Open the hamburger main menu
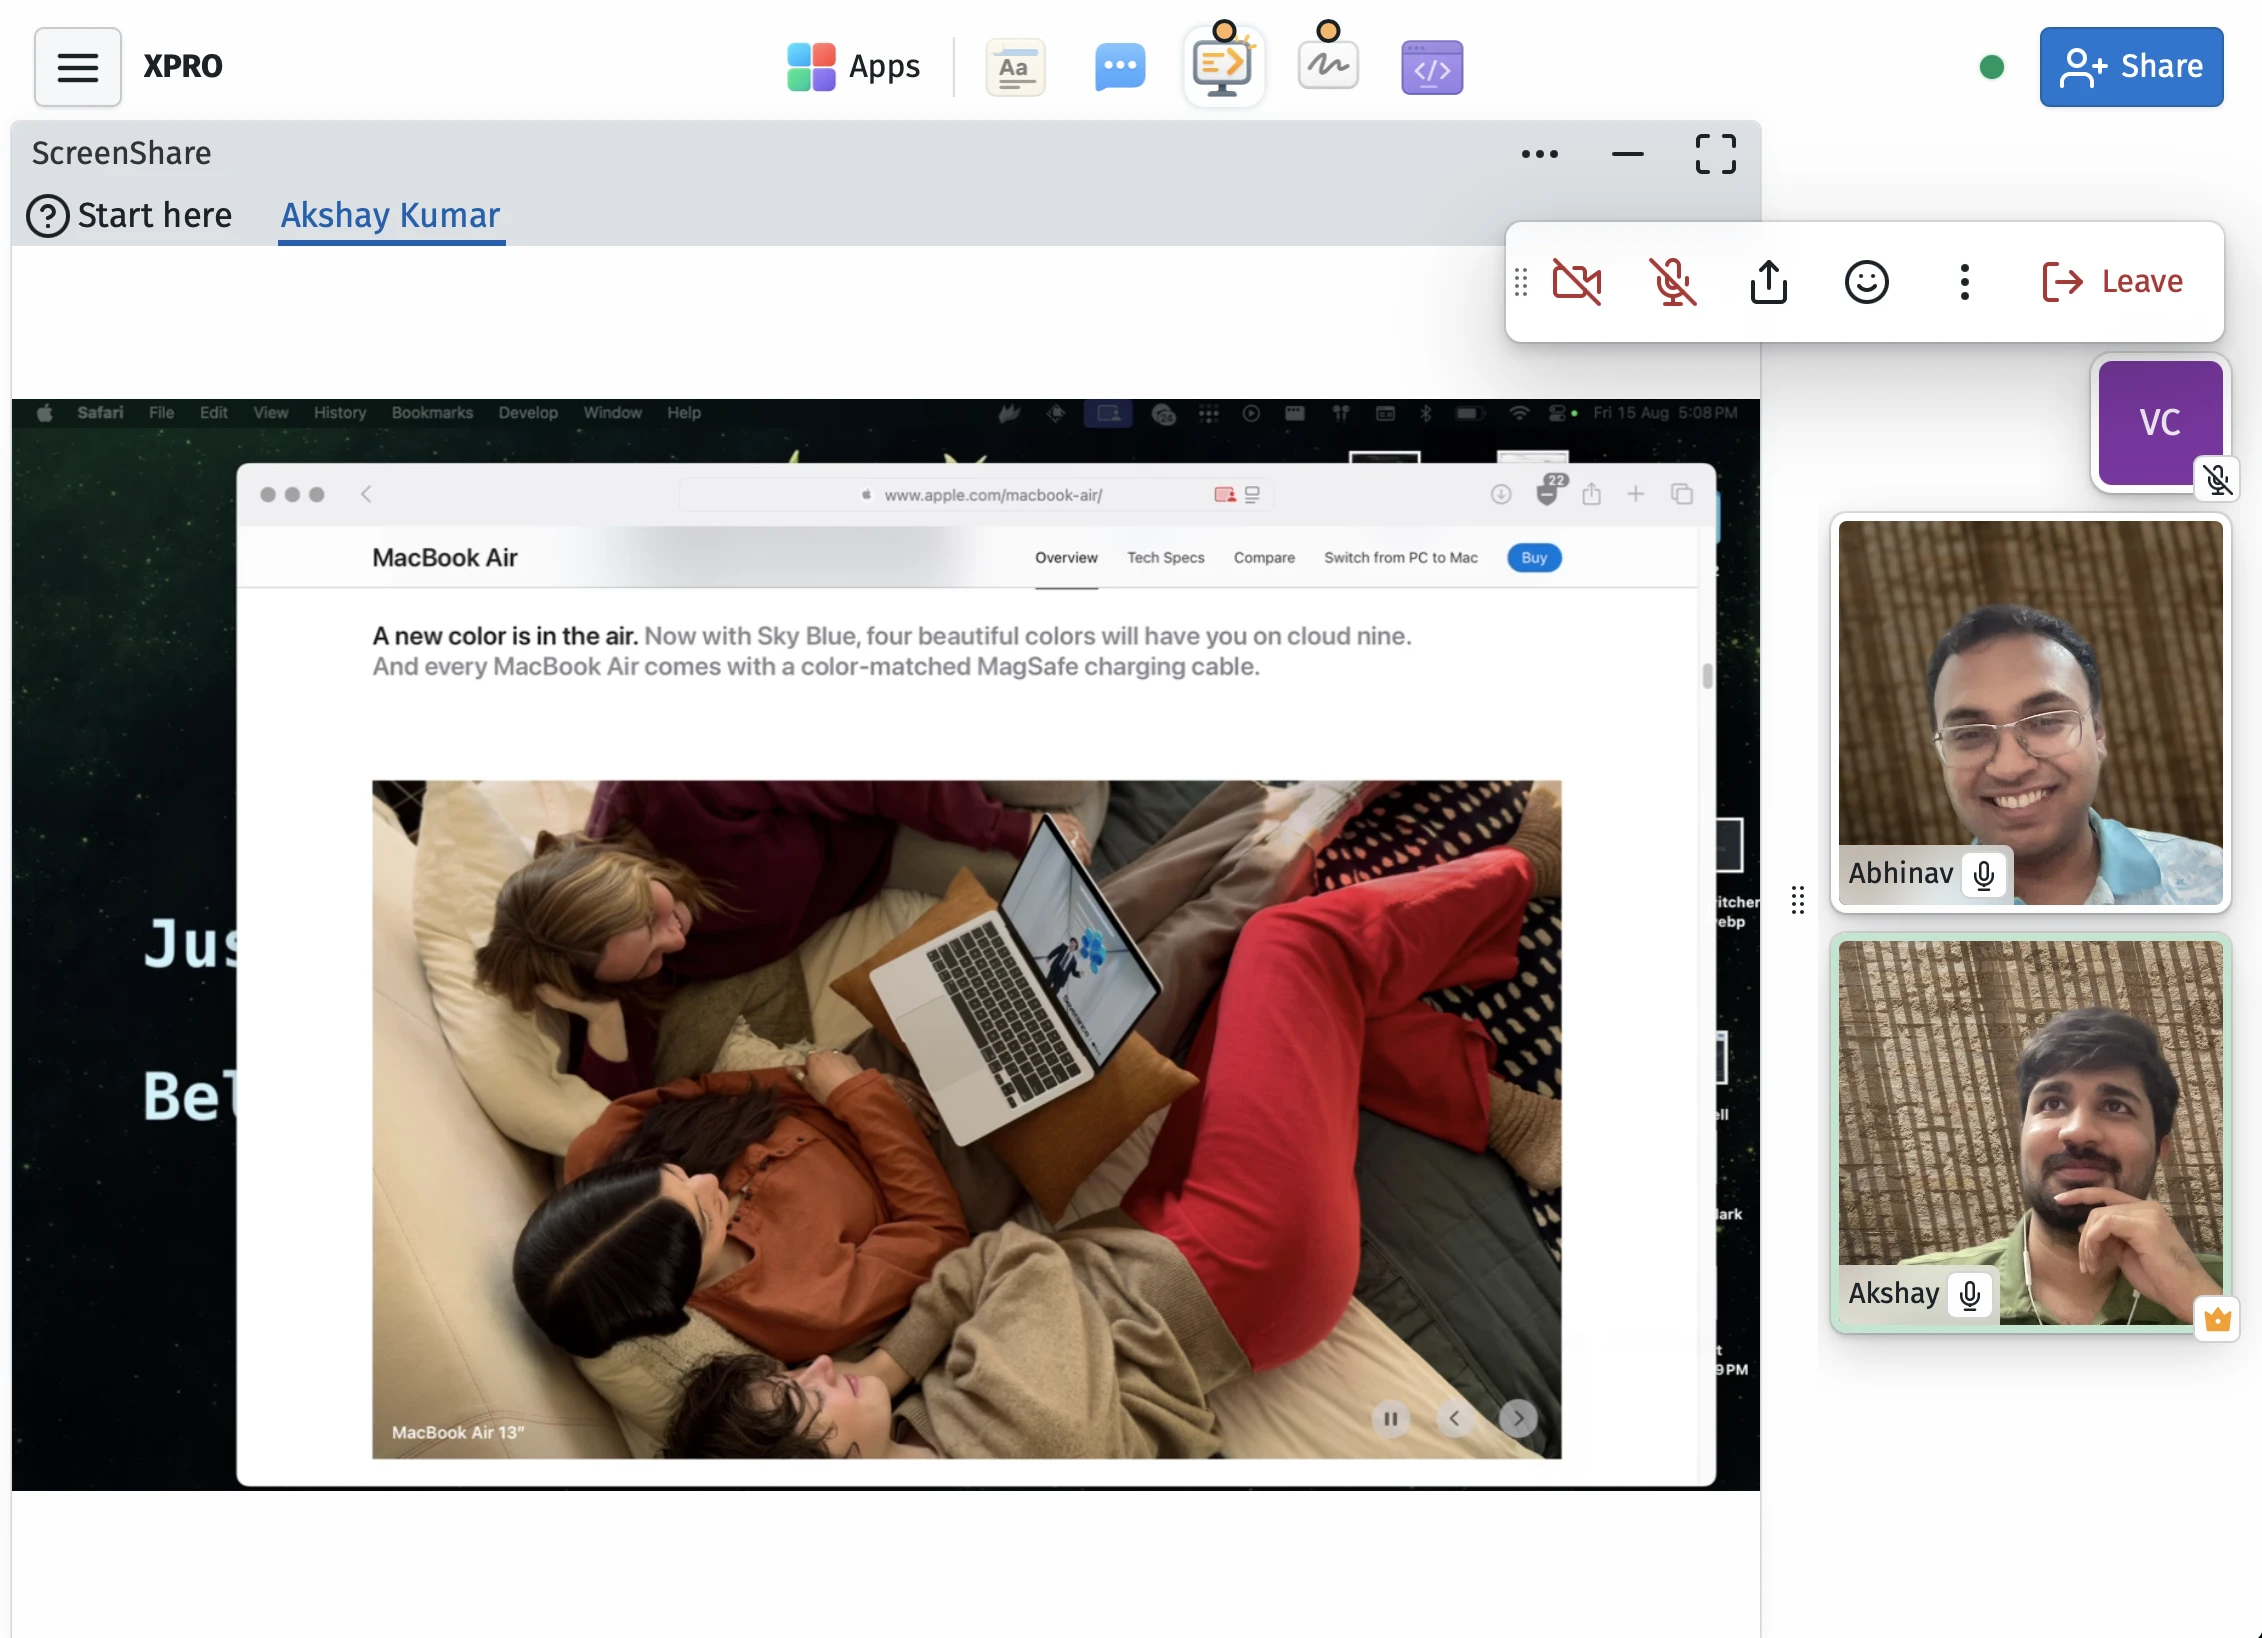The width and height of the screenshot is (2262, 1638). tap(78, 67)
